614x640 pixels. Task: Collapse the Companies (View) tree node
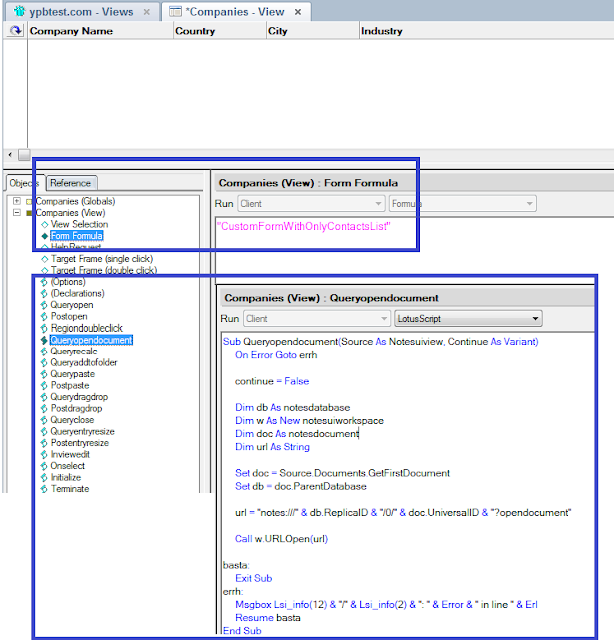point(17,212)
